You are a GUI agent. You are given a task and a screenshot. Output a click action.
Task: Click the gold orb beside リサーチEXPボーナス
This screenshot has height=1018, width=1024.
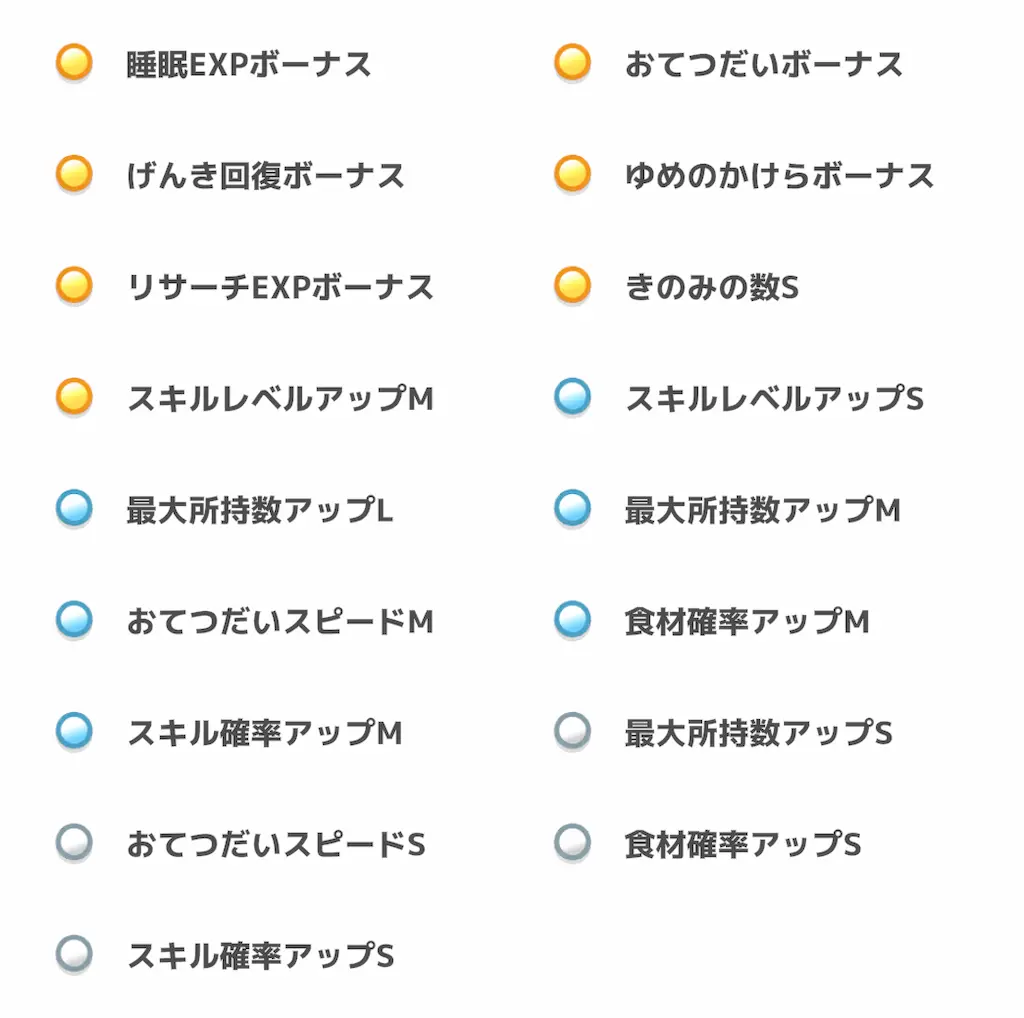coord(74,285)
